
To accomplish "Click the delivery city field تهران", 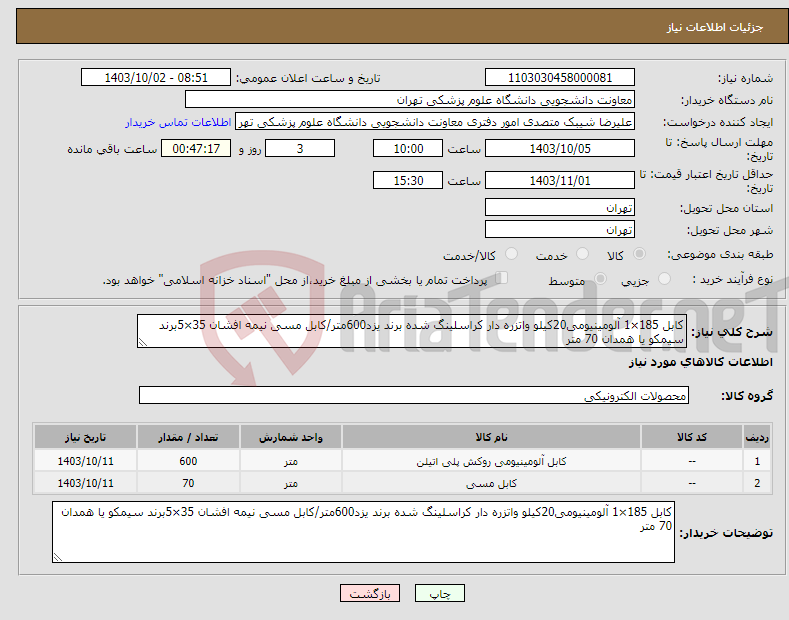I will 560,229.
